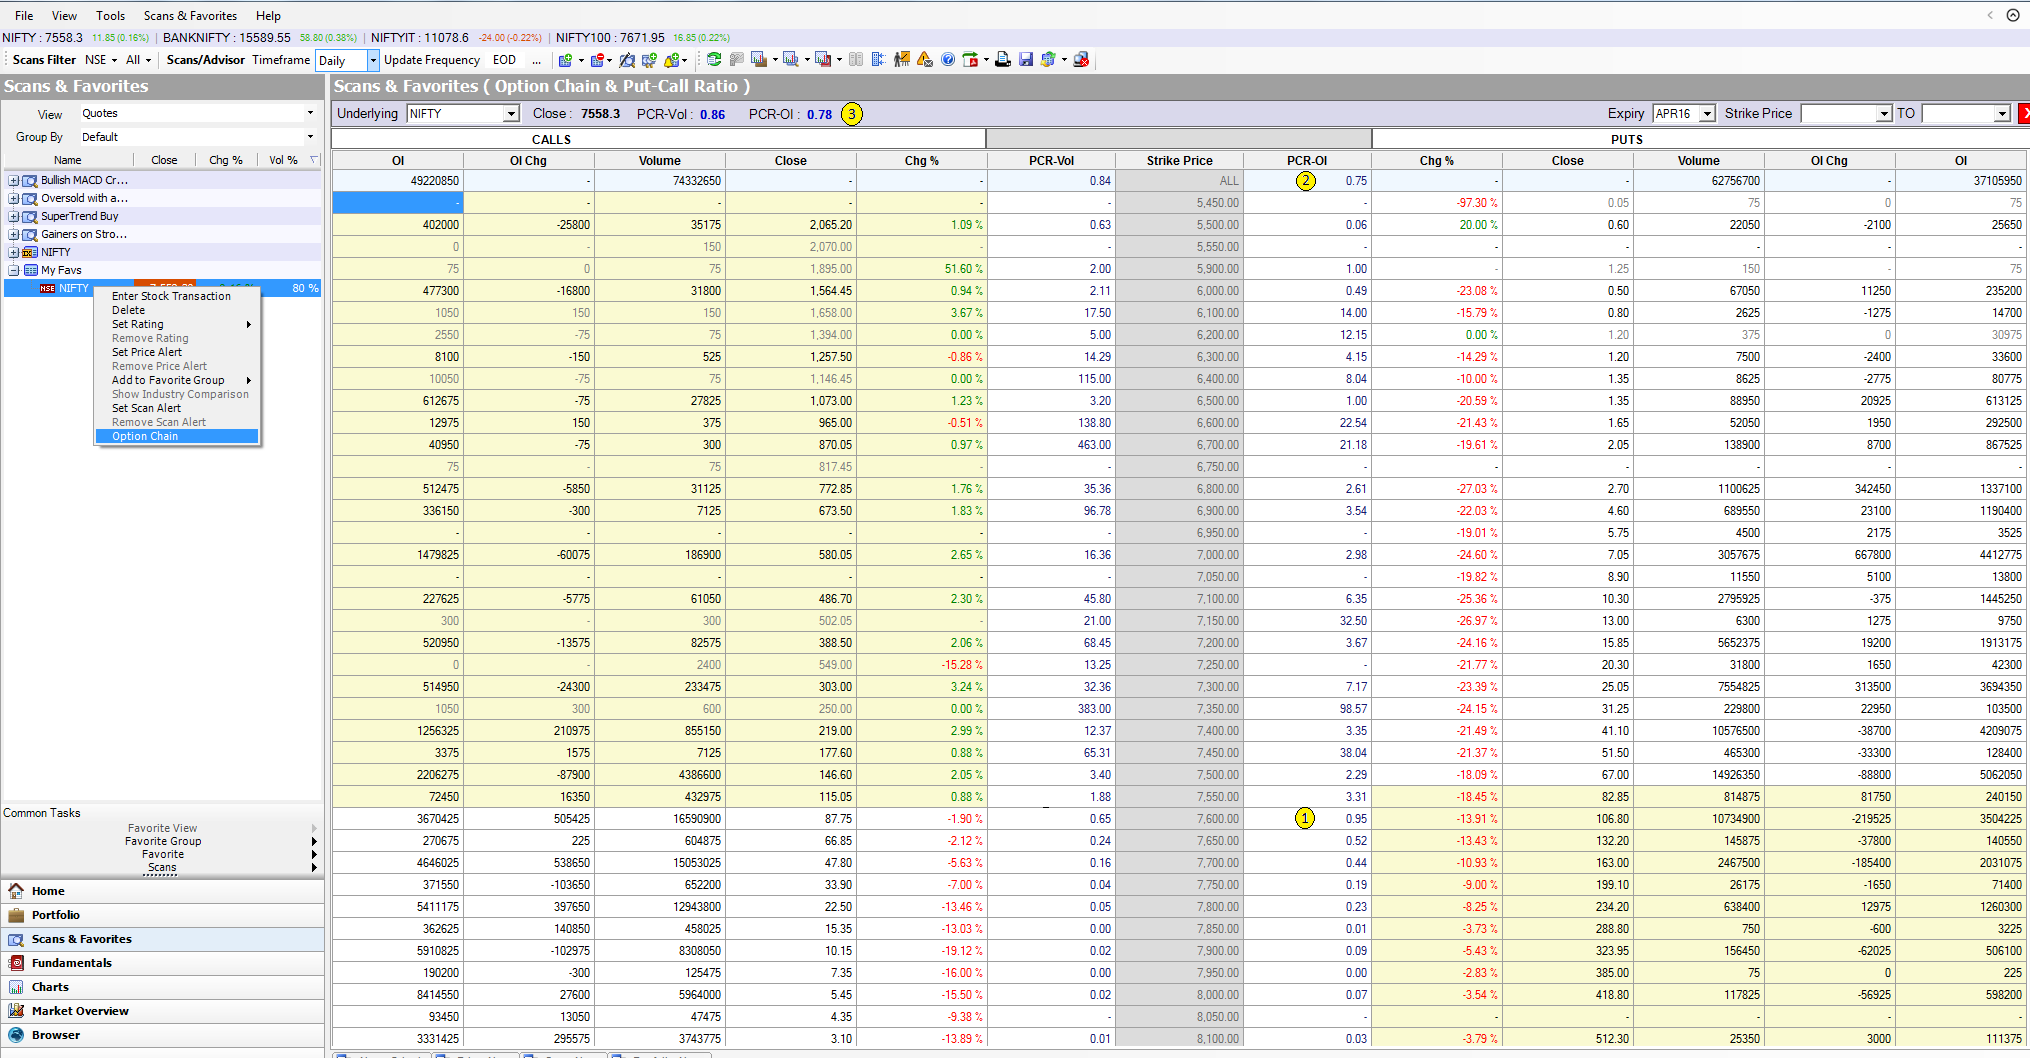Click the Print toolbar icon
Image resolution: width=2030 pixels, height=1060 pixels.
(1001, 60)
